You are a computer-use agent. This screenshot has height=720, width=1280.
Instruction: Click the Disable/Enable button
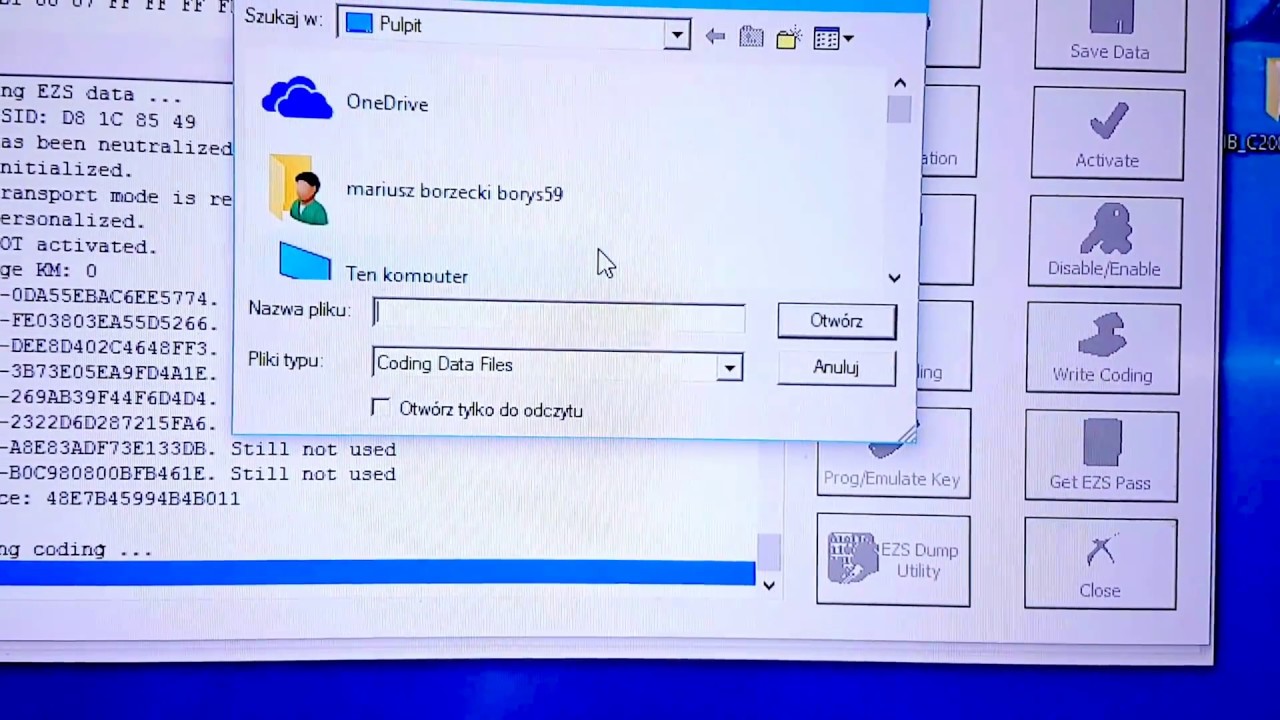coord(1105,242)
